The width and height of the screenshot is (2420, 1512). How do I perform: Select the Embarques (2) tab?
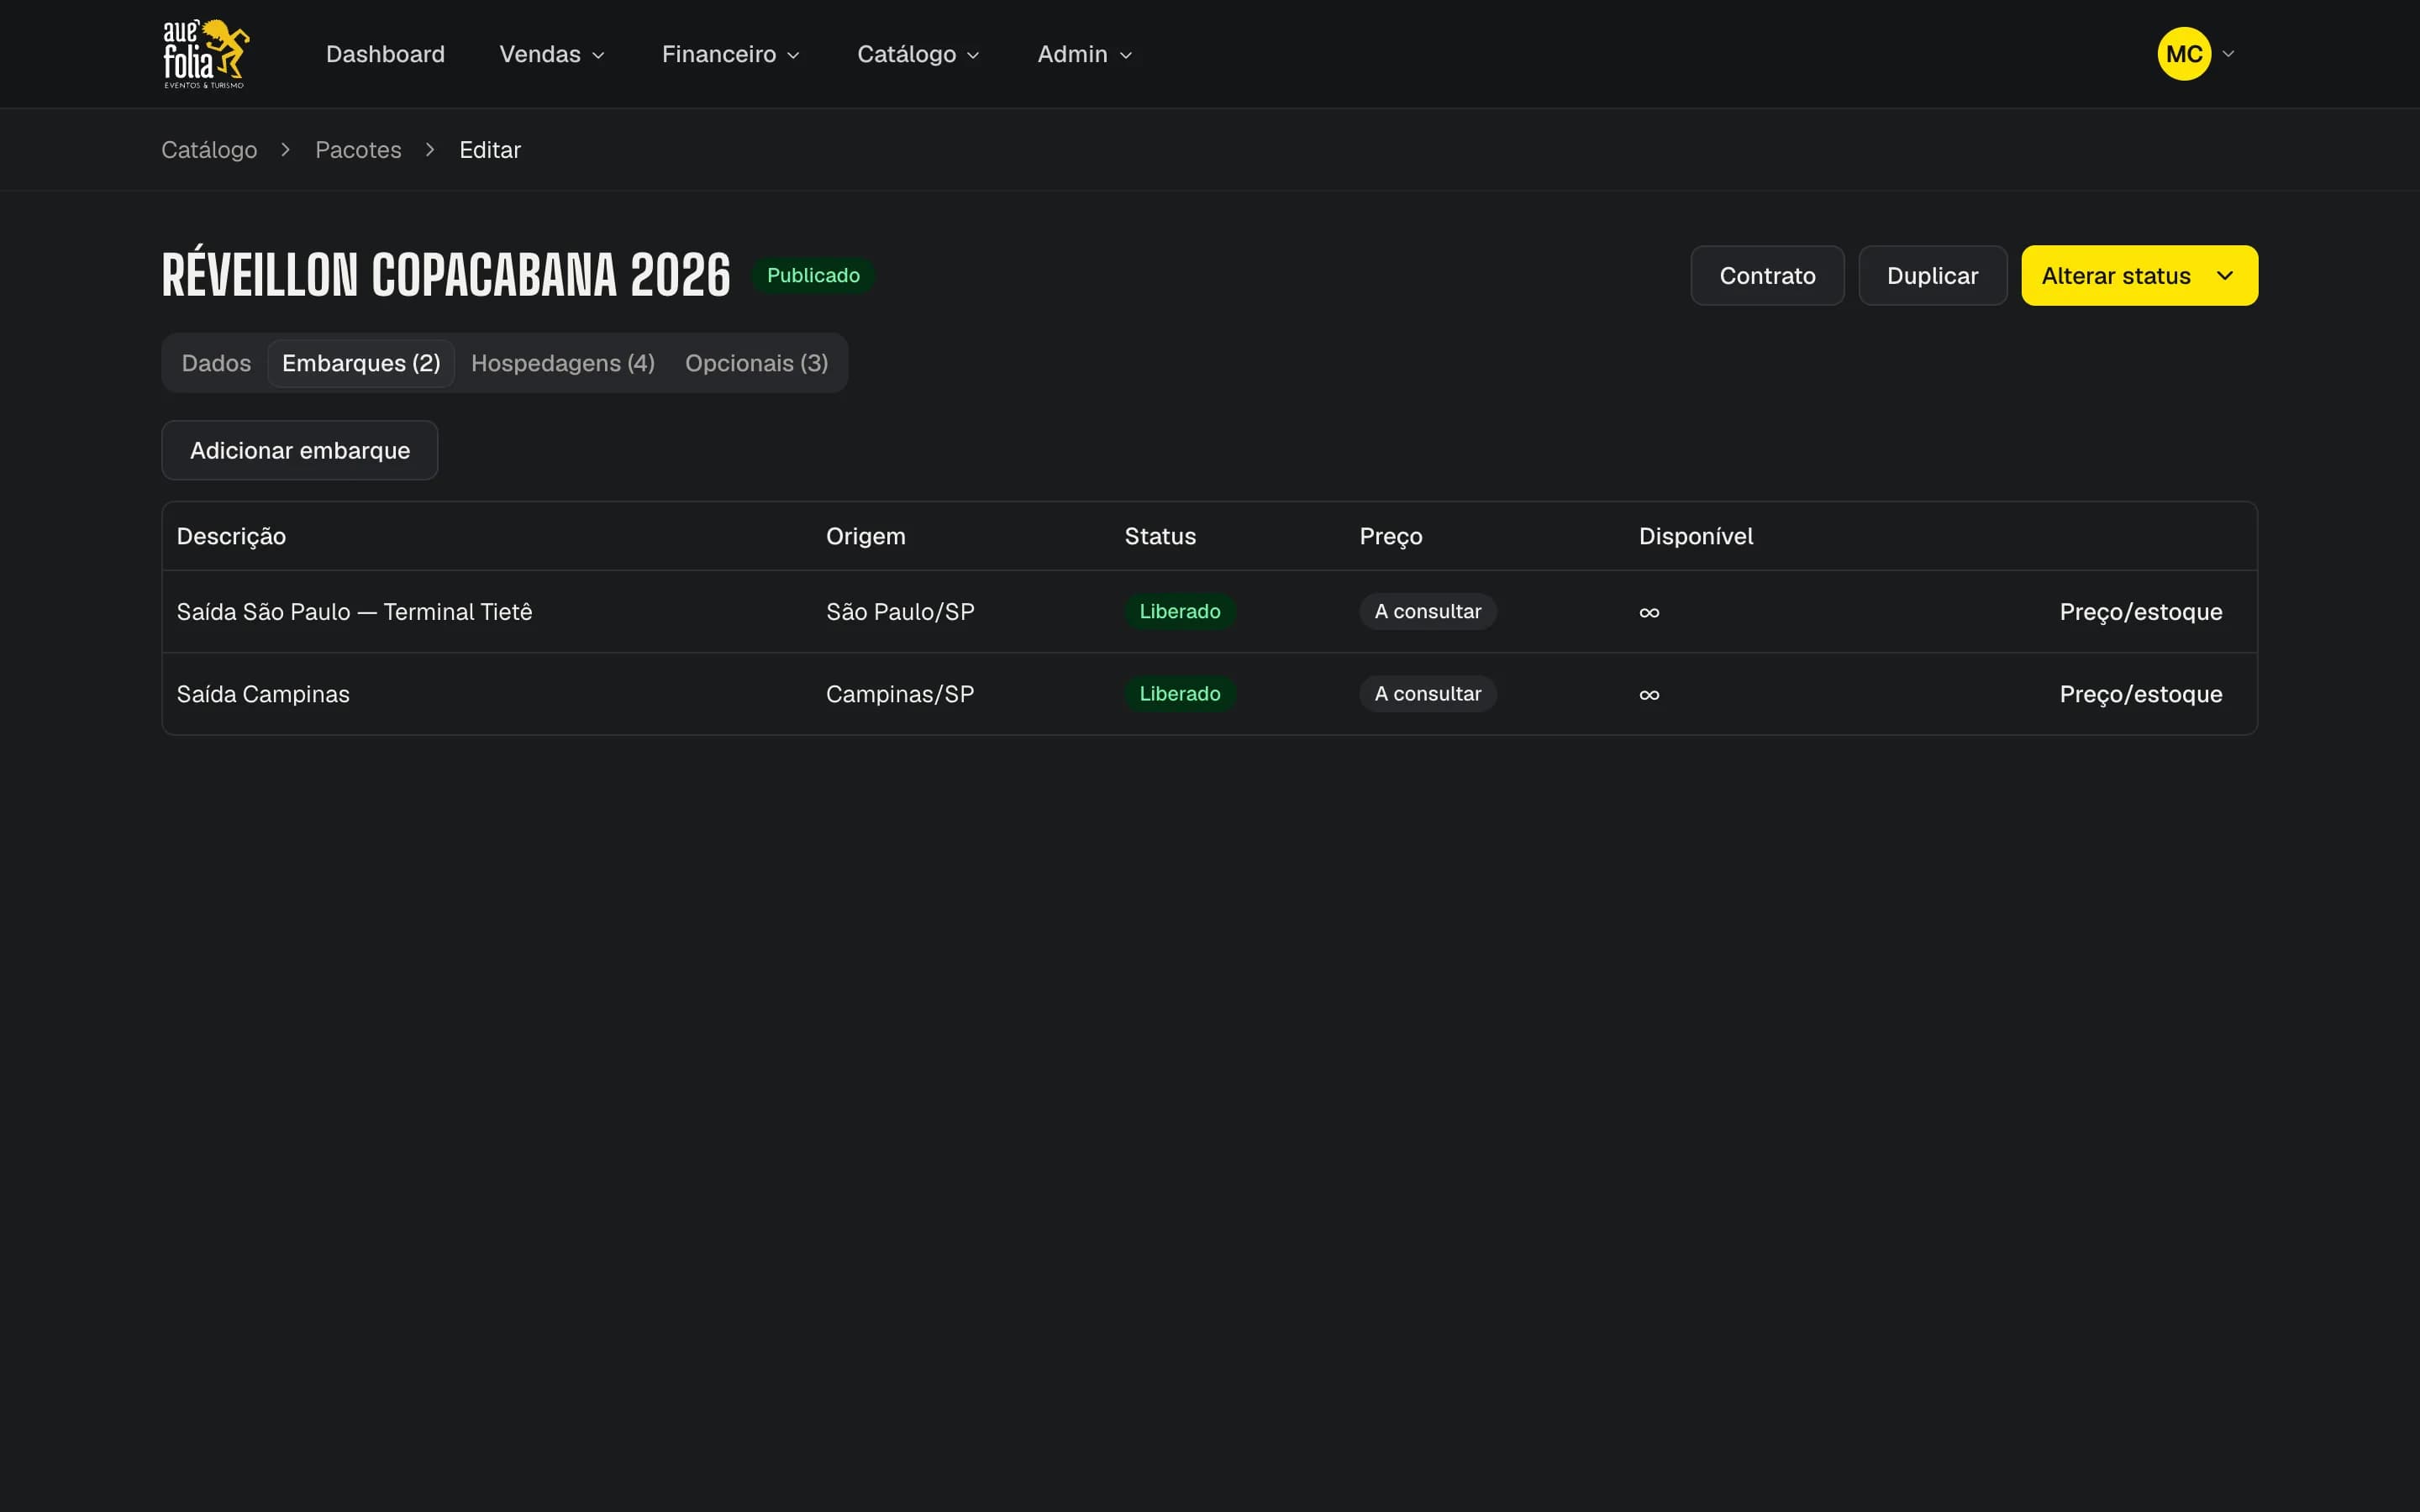pos(361,363)
